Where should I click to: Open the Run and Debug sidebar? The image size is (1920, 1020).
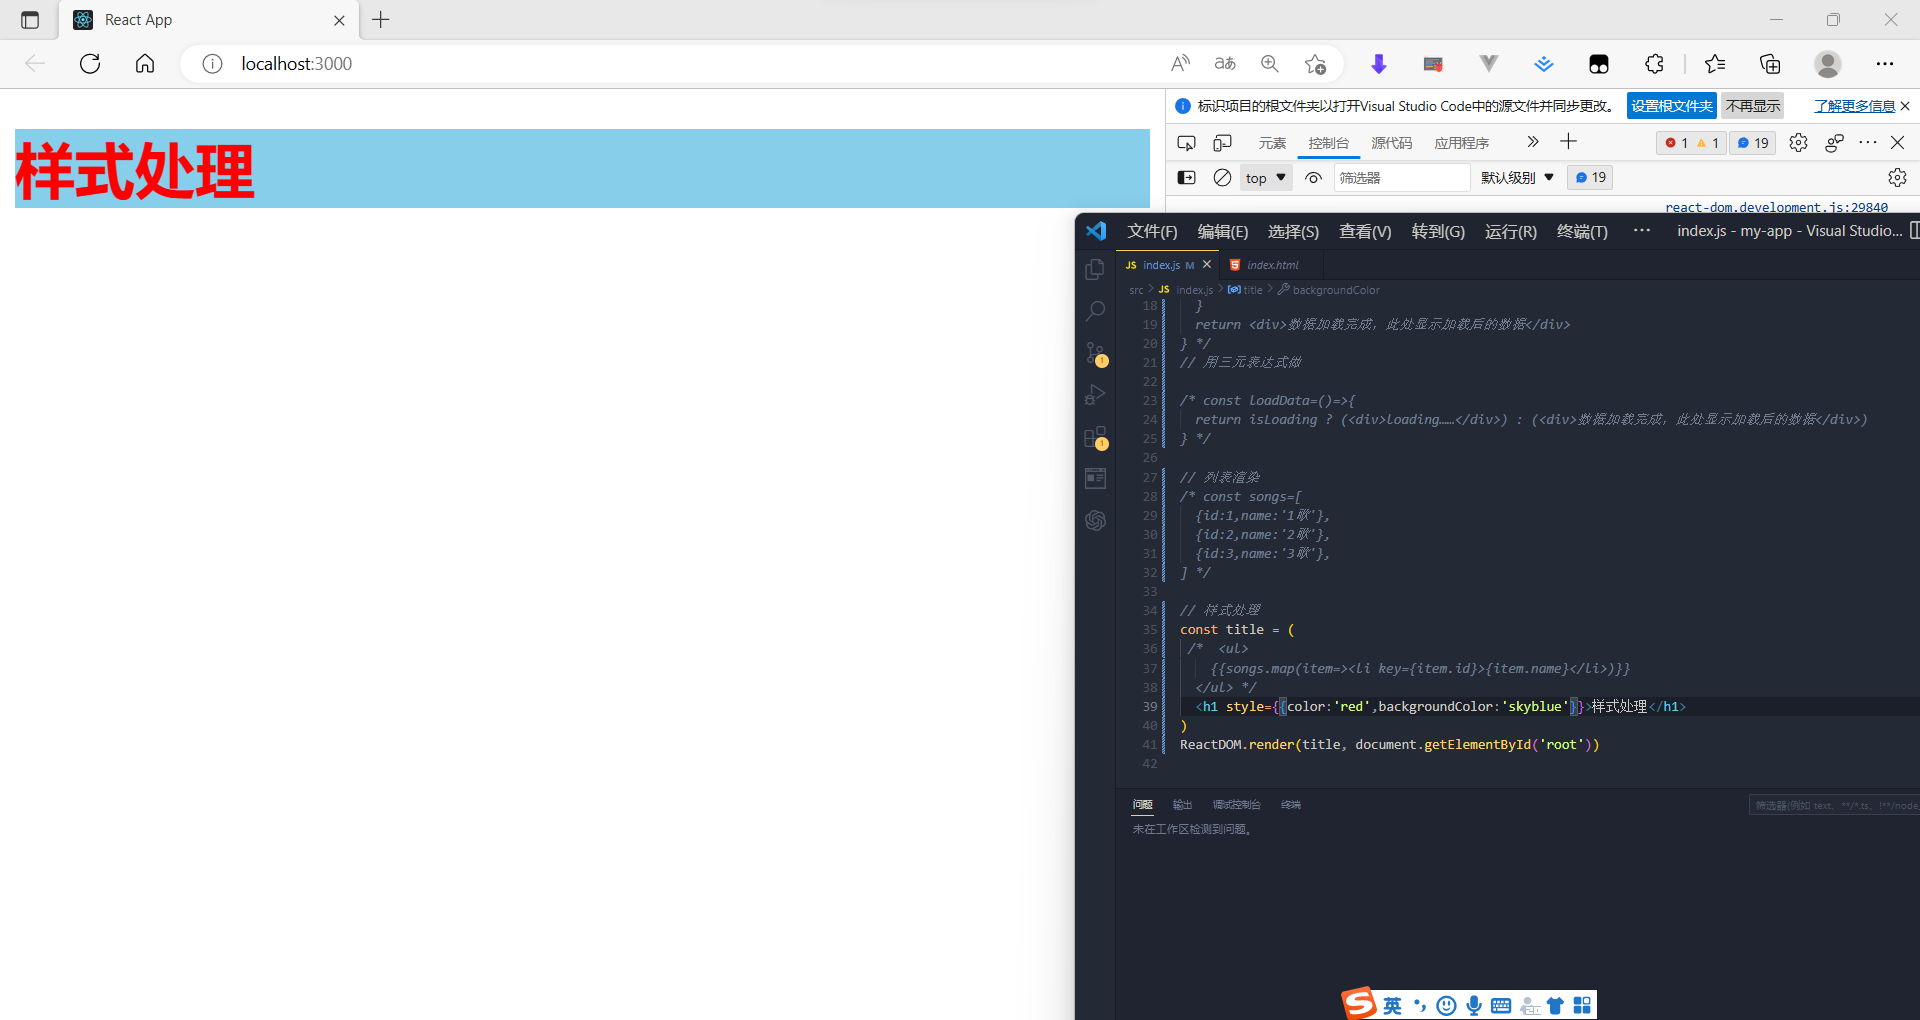pos(1096,396)
